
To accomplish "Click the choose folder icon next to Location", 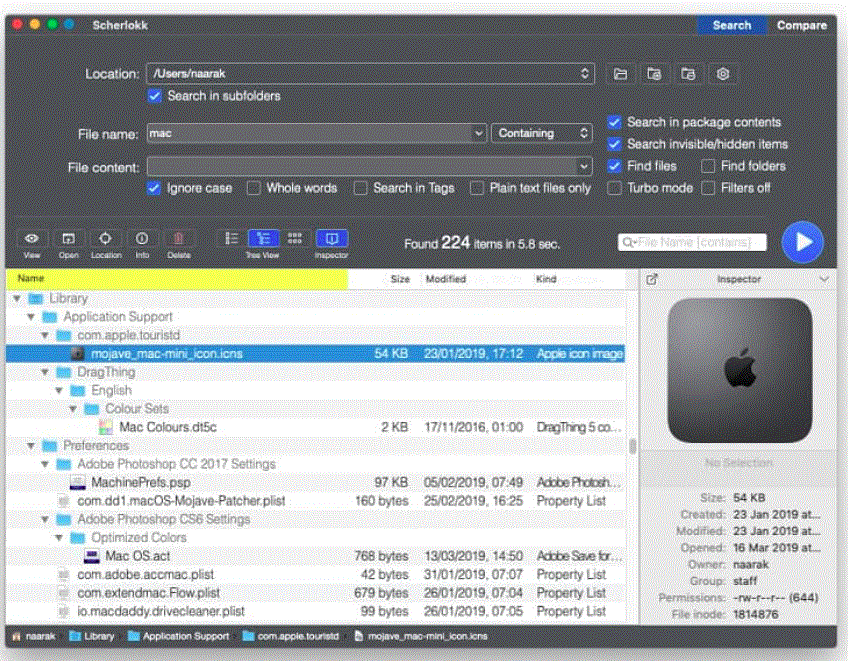I will [620, 74].
